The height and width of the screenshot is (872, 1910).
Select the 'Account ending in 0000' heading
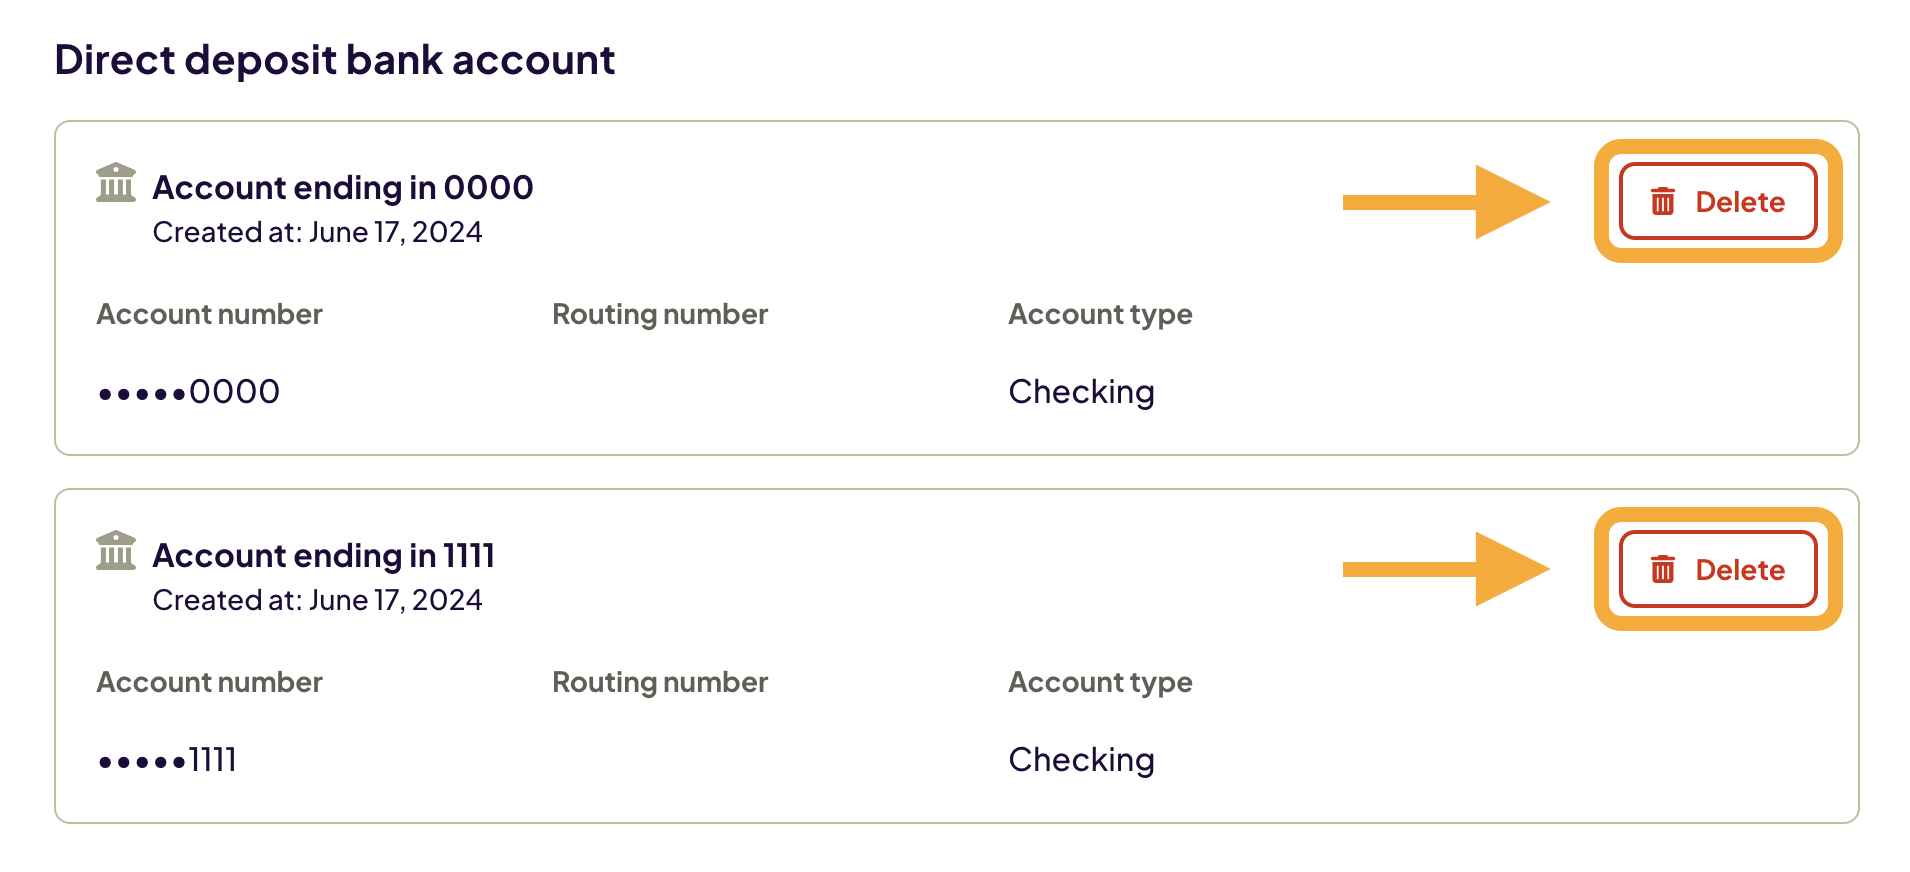click(x=342, y=188)
